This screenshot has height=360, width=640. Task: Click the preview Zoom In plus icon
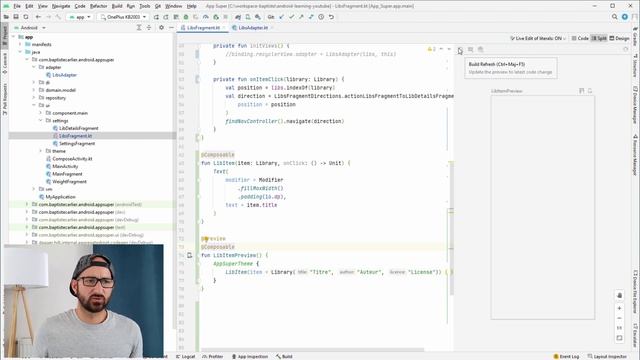pos(619,308)
